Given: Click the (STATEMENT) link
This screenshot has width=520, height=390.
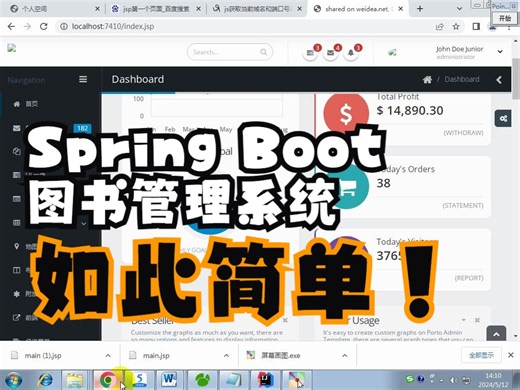Looking at the screenshot, I should pos(463,206).
